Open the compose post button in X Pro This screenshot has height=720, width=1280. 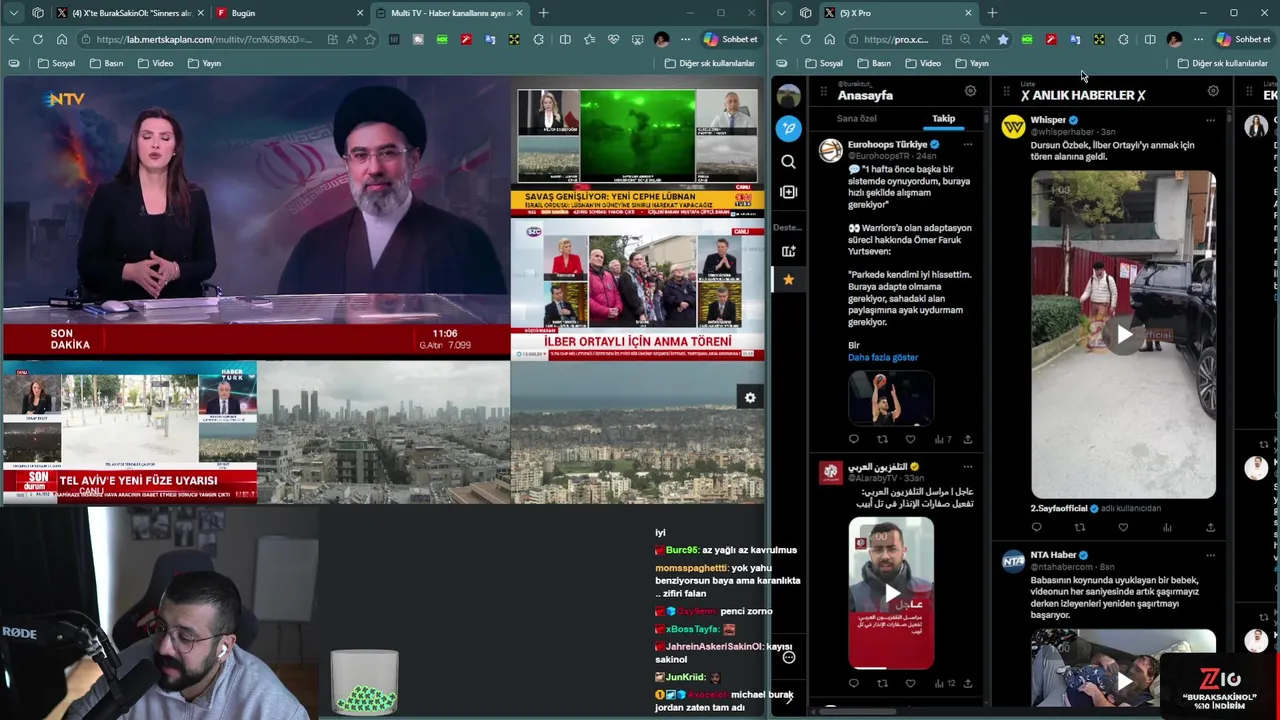coord(789,128)
